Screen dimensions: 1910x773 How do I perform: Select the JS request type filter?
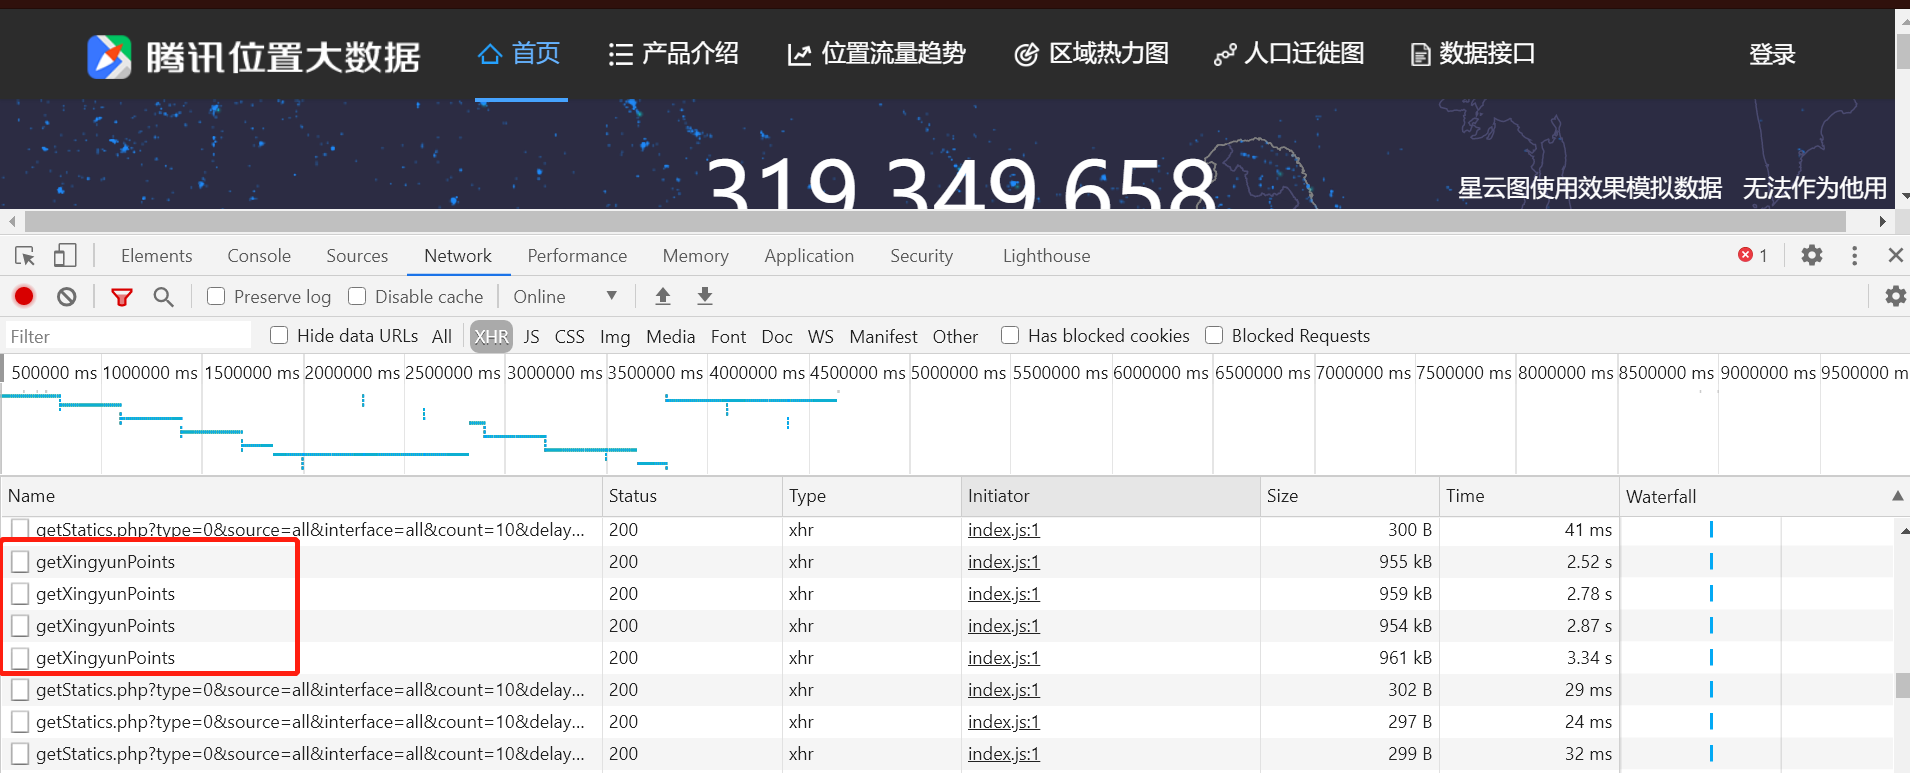click(x=531, y=337)
